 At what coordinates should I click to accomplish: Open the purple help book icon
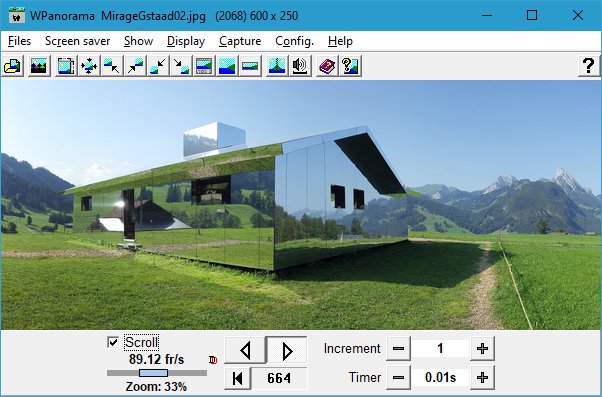pos(327,66)
